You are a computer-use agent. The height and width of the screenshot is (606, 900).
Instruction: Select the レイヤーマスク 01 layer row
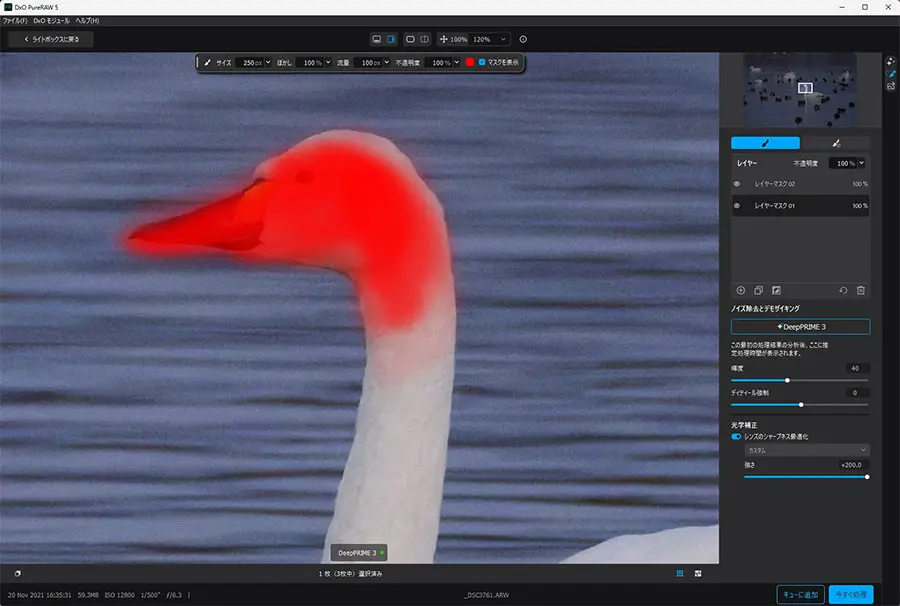(801, 205)
